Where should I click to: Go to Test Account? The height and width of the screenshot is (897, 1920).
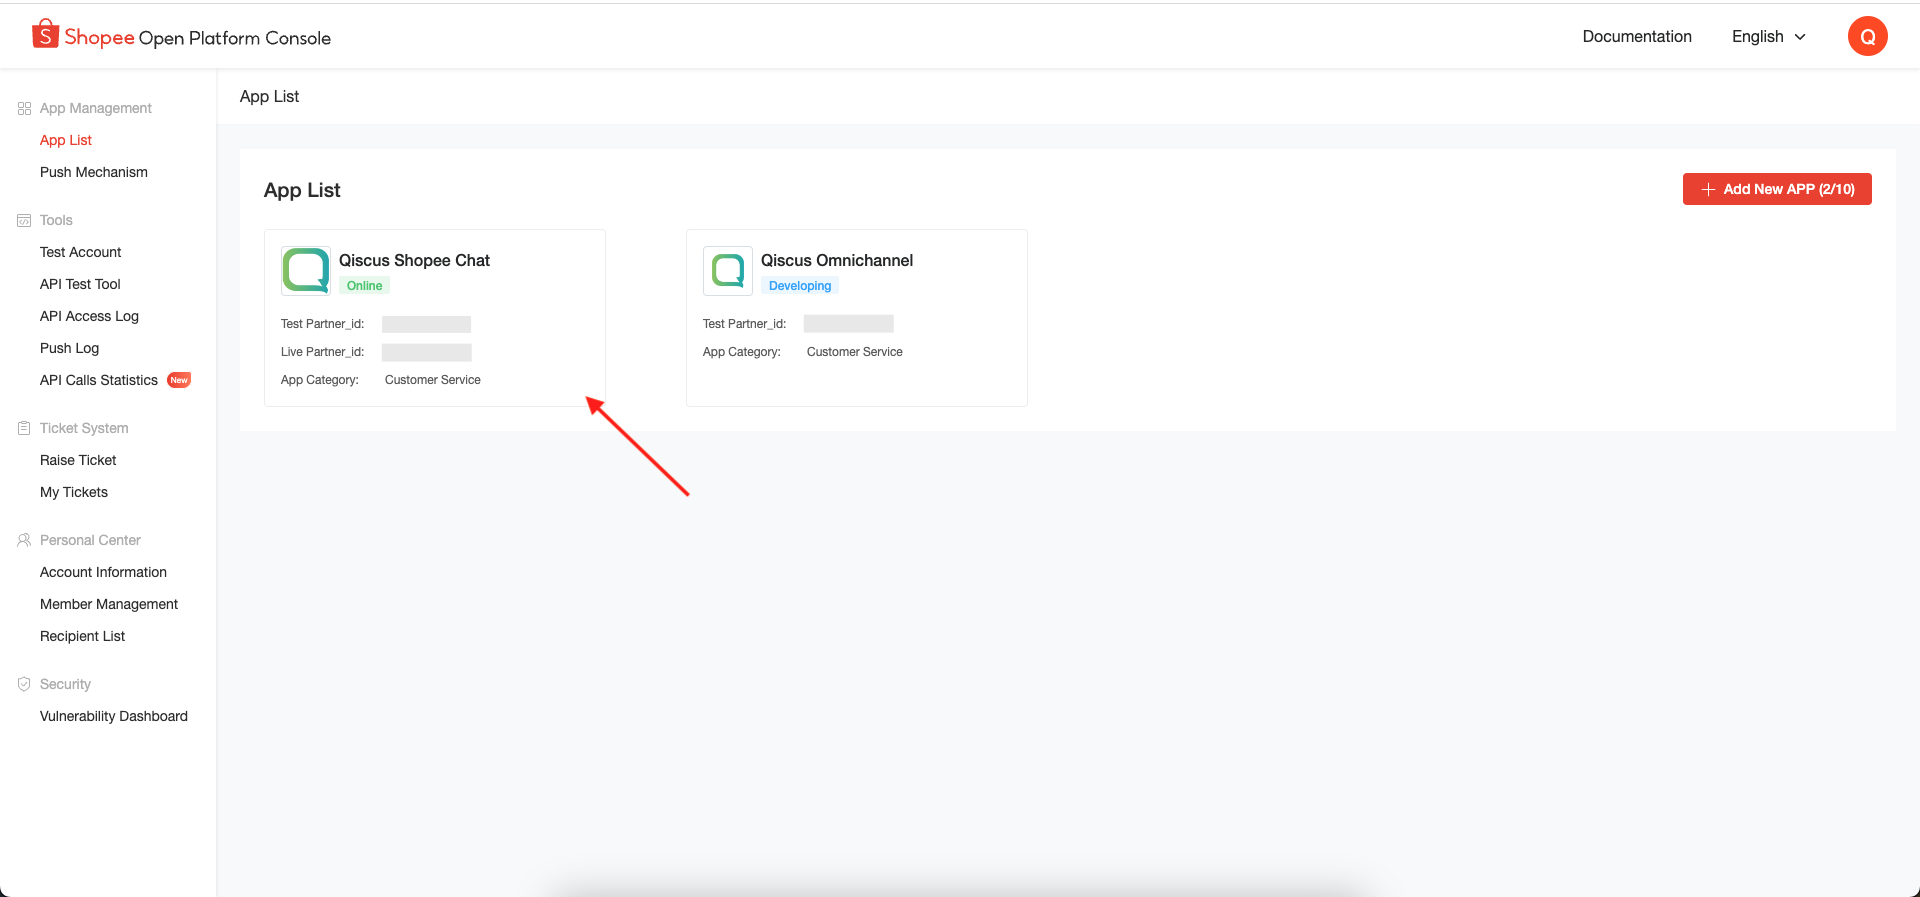[x=81, y=252]
